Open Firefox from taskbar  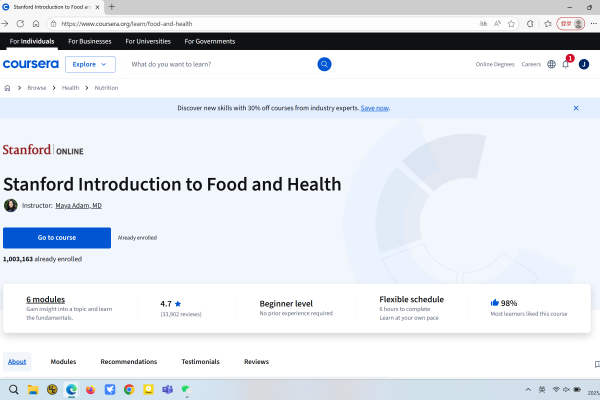pyautogui.click(x=90, y=390)
